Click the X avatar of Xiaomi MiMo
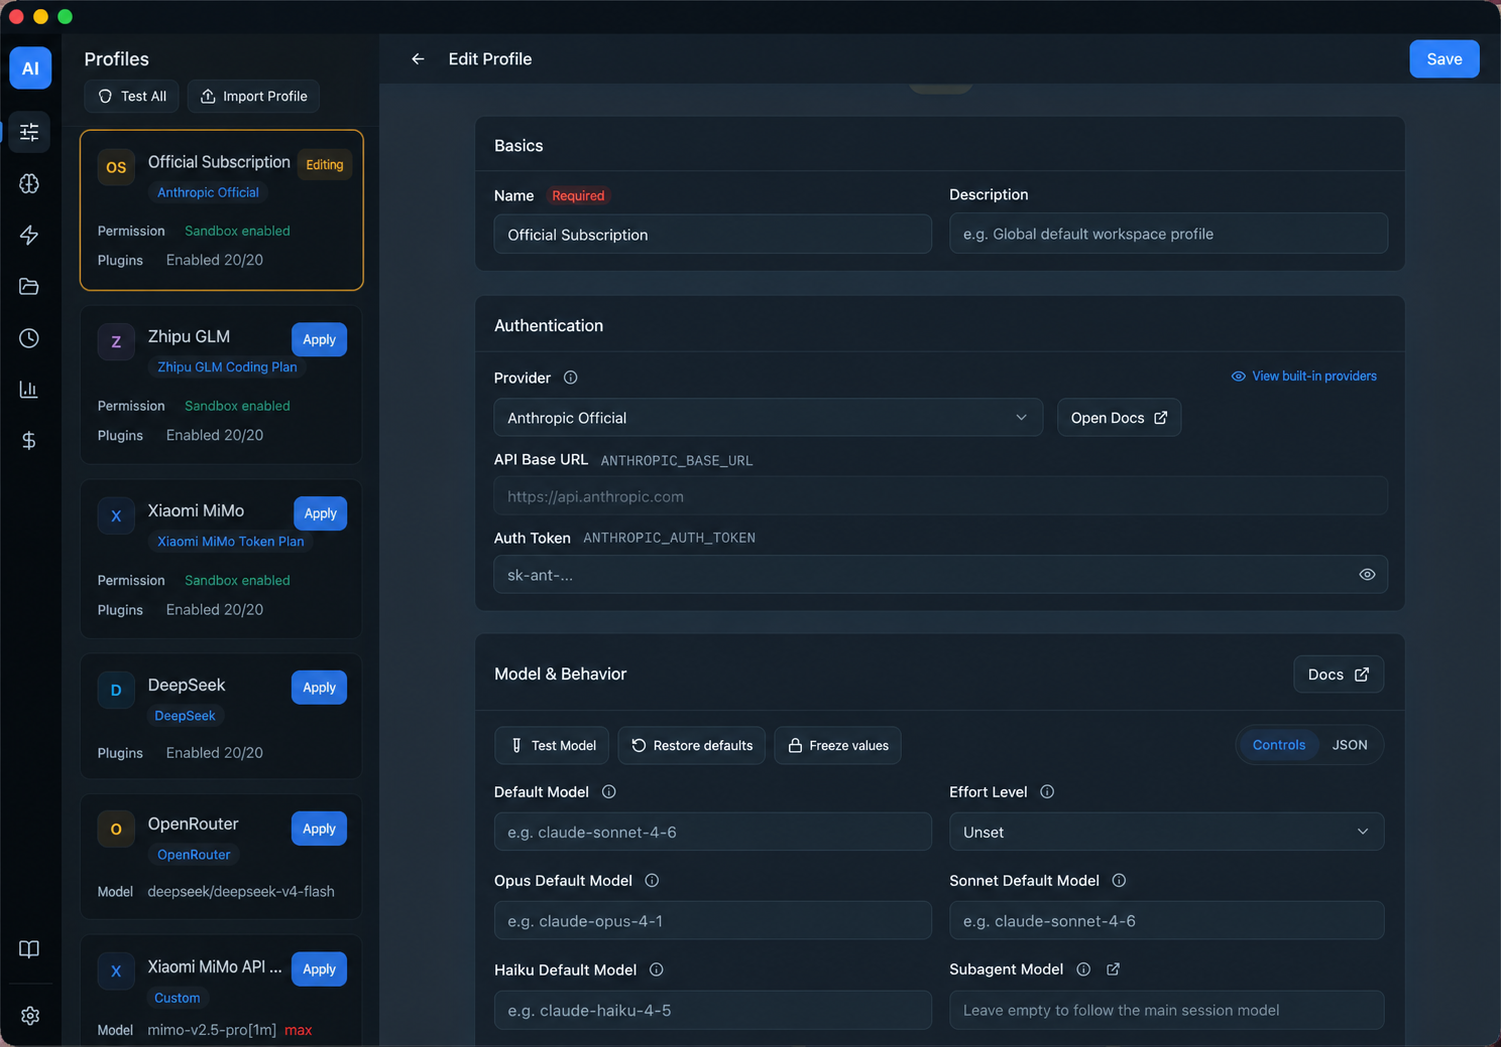 point(116,516)
